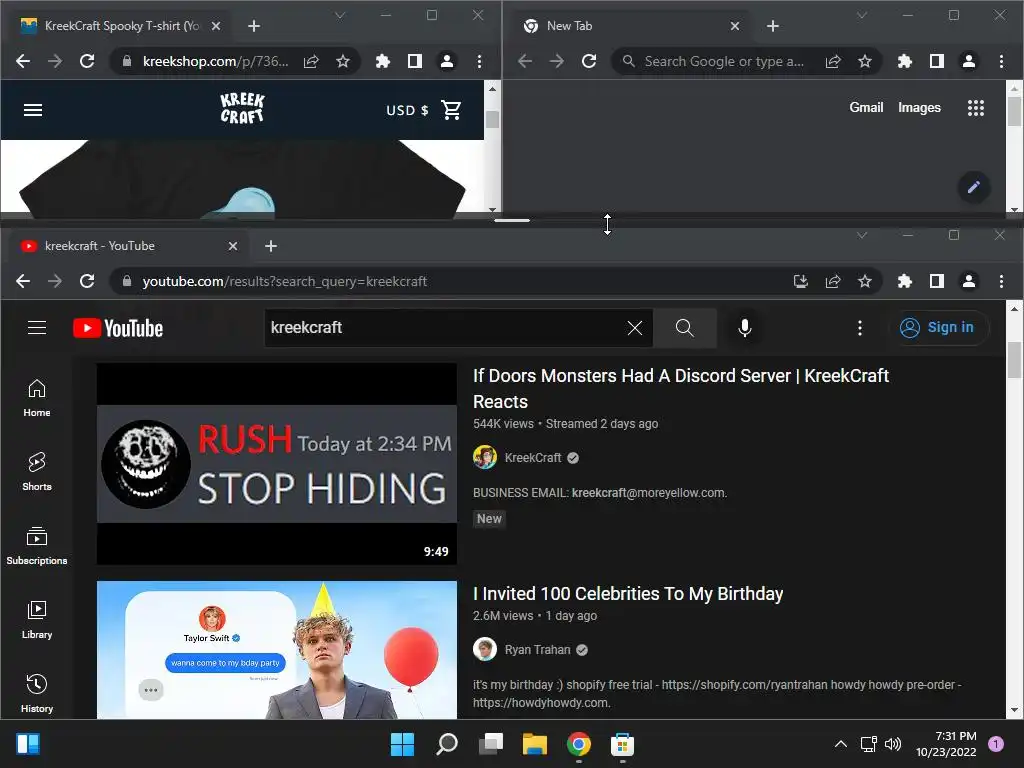The width and height of the screenshot is (1024, 768).
Task: Open the Taylor Swift birthday video thumbnail
Action: click(x=277, y=650)
